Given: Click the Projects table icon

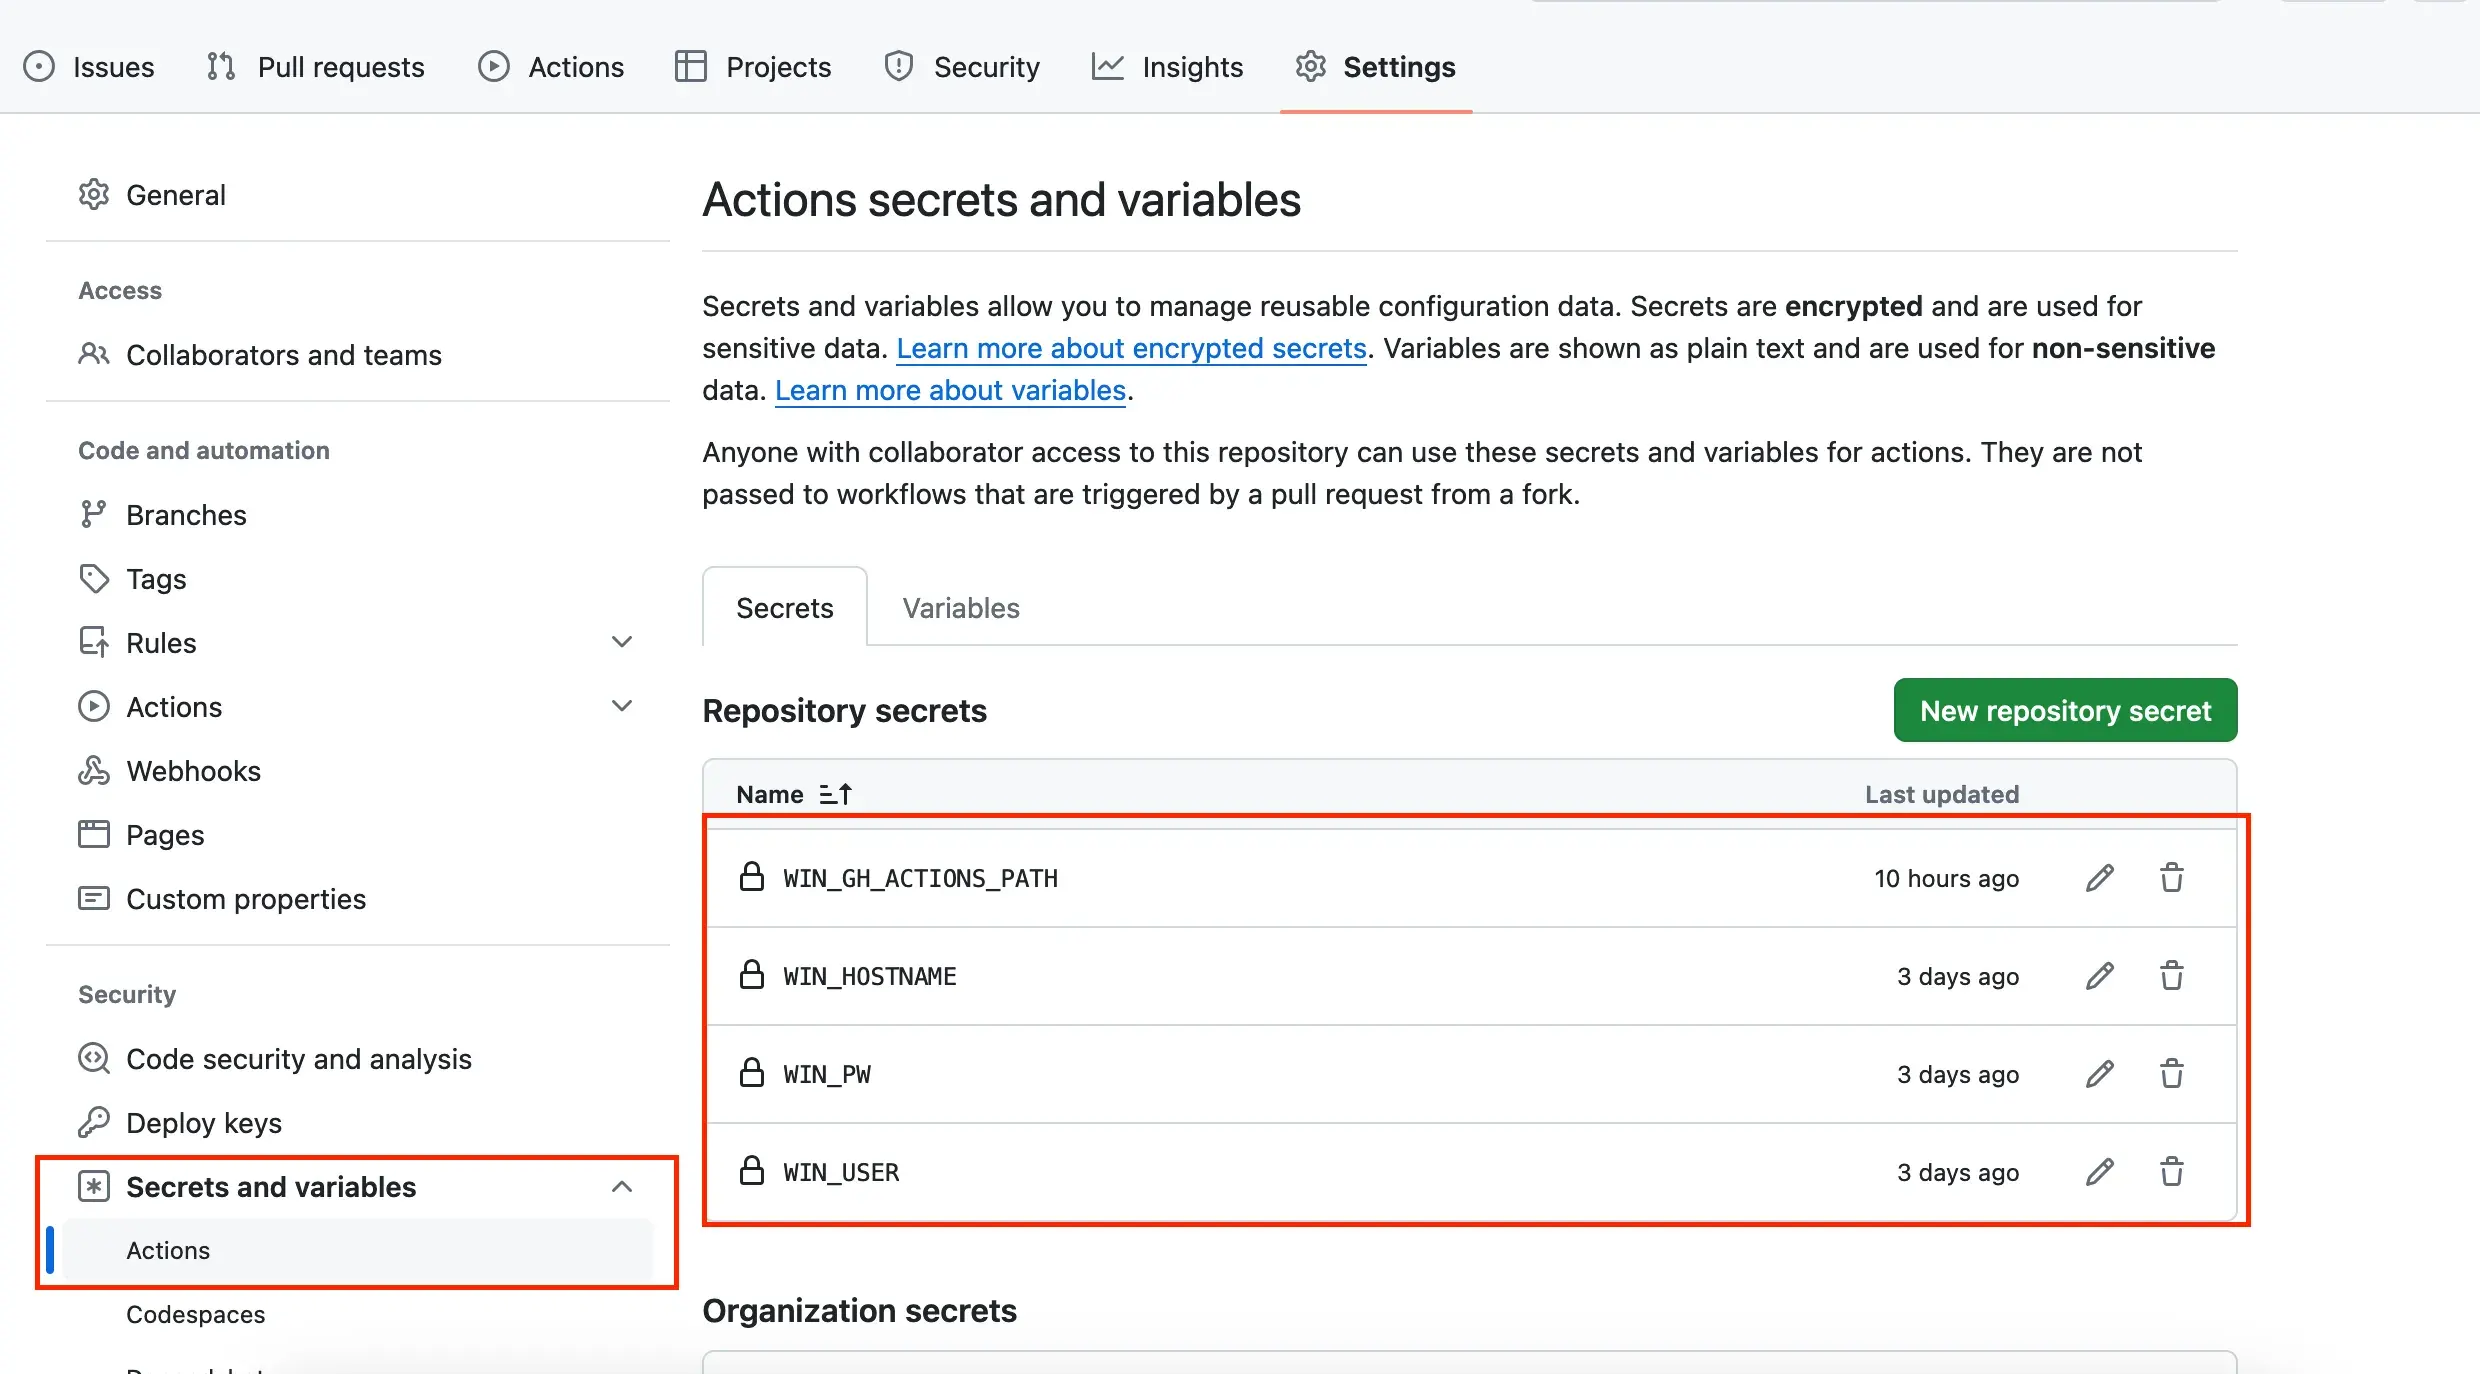Looking at the screenshot, I should pyautogui.click(x=691, y=67).
